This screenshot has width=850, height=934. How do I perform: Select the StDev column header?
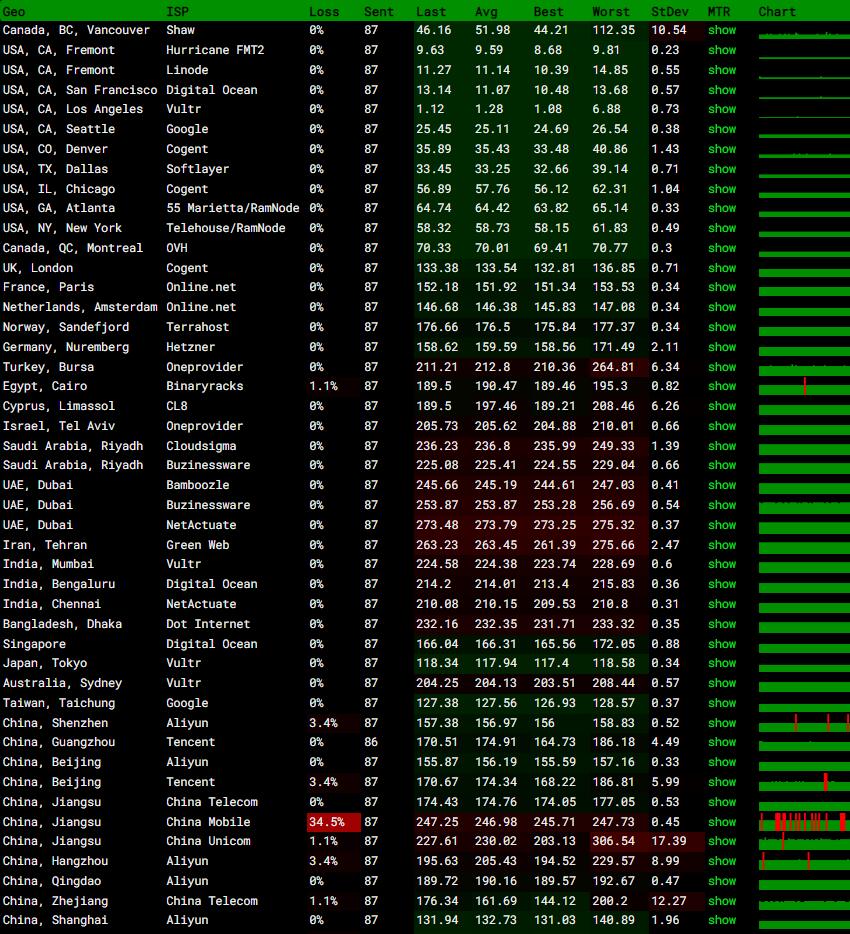[x=670, y=11]
